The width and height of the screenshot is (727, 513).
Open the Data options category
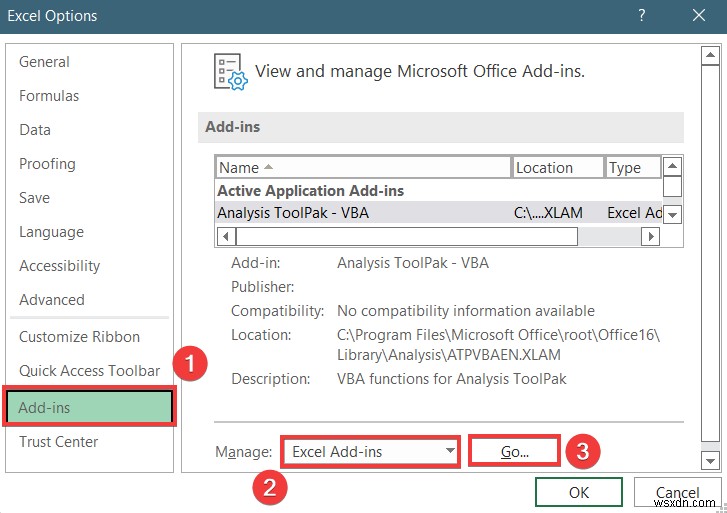[x=35, y=129]
